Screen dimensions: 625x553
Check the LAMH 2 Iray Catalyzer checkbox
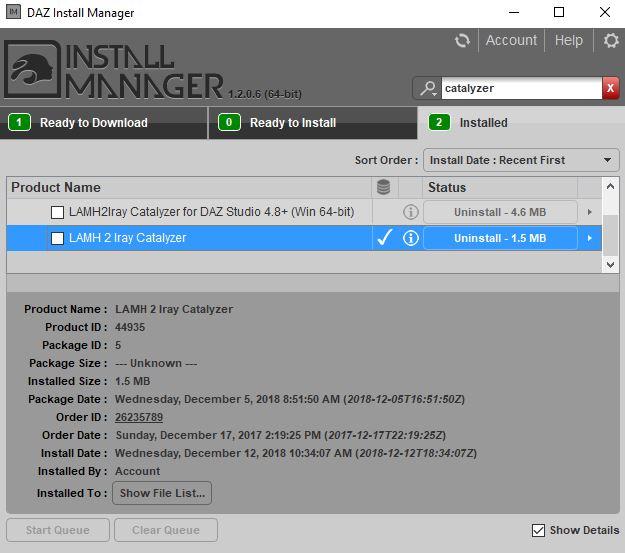coord(57,238)
